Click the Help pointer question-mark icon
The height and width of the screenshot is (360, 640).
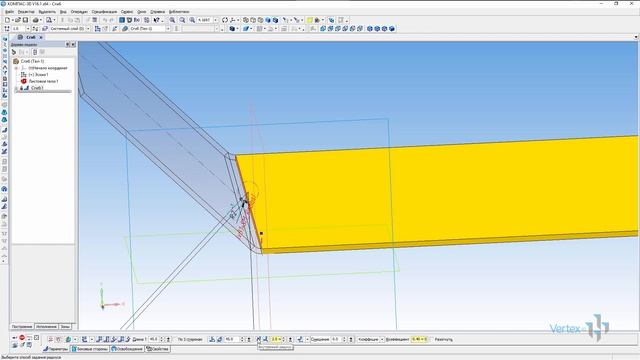(156, 20)
